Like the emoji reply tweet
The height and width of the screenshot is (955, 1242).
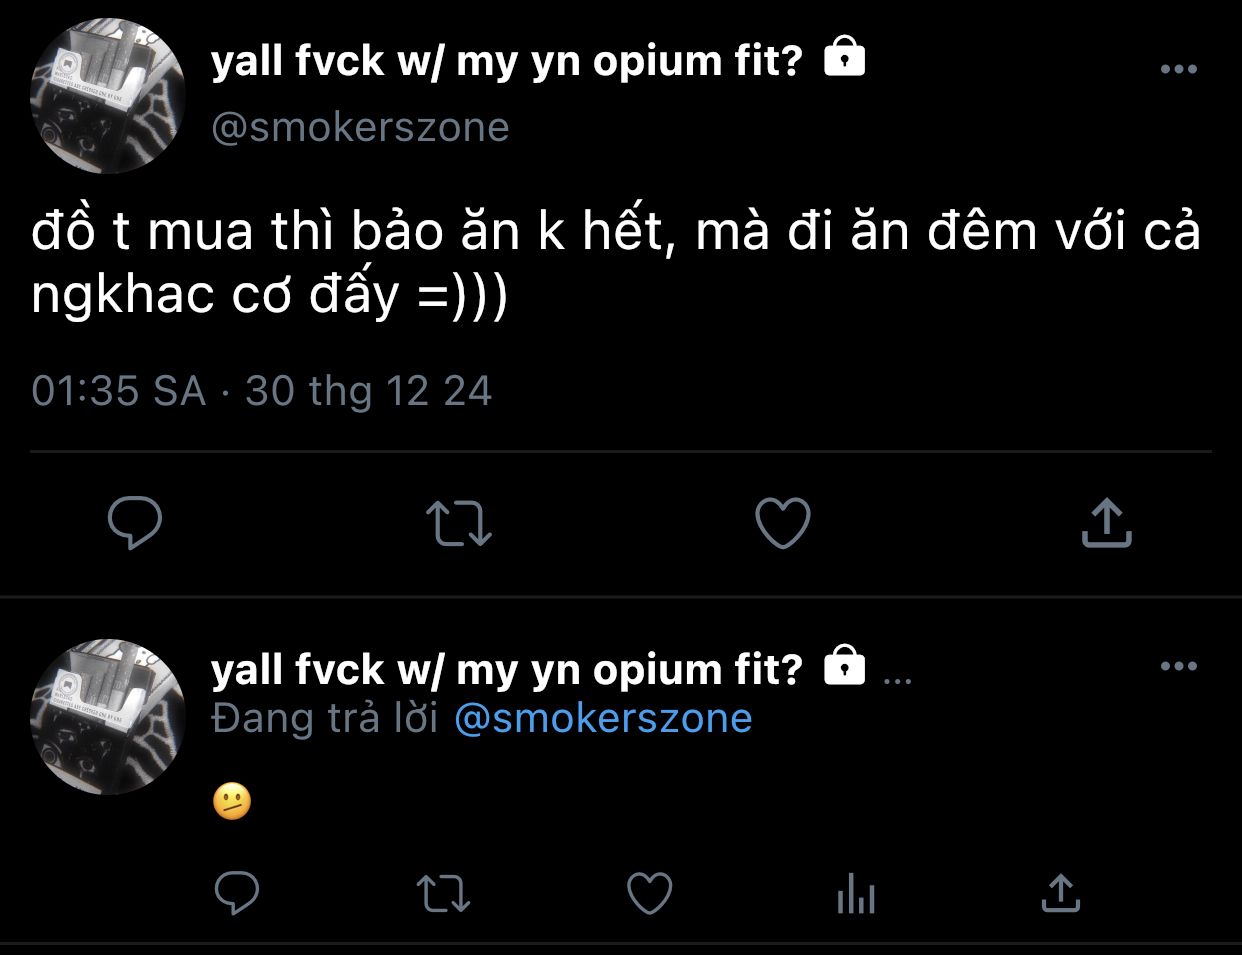[x=649, y=893]
